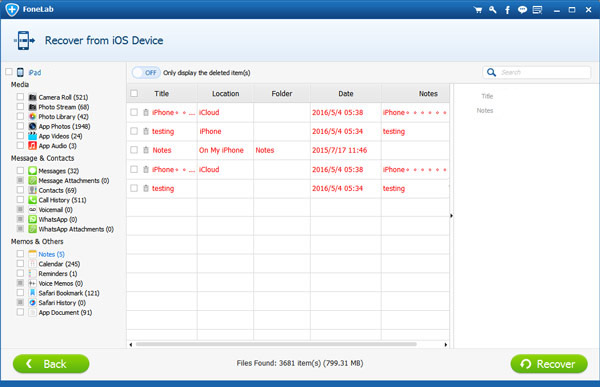The image size is (600, 387).
Task: Click the scrollbar right arrow
Action: coord(446,345)
